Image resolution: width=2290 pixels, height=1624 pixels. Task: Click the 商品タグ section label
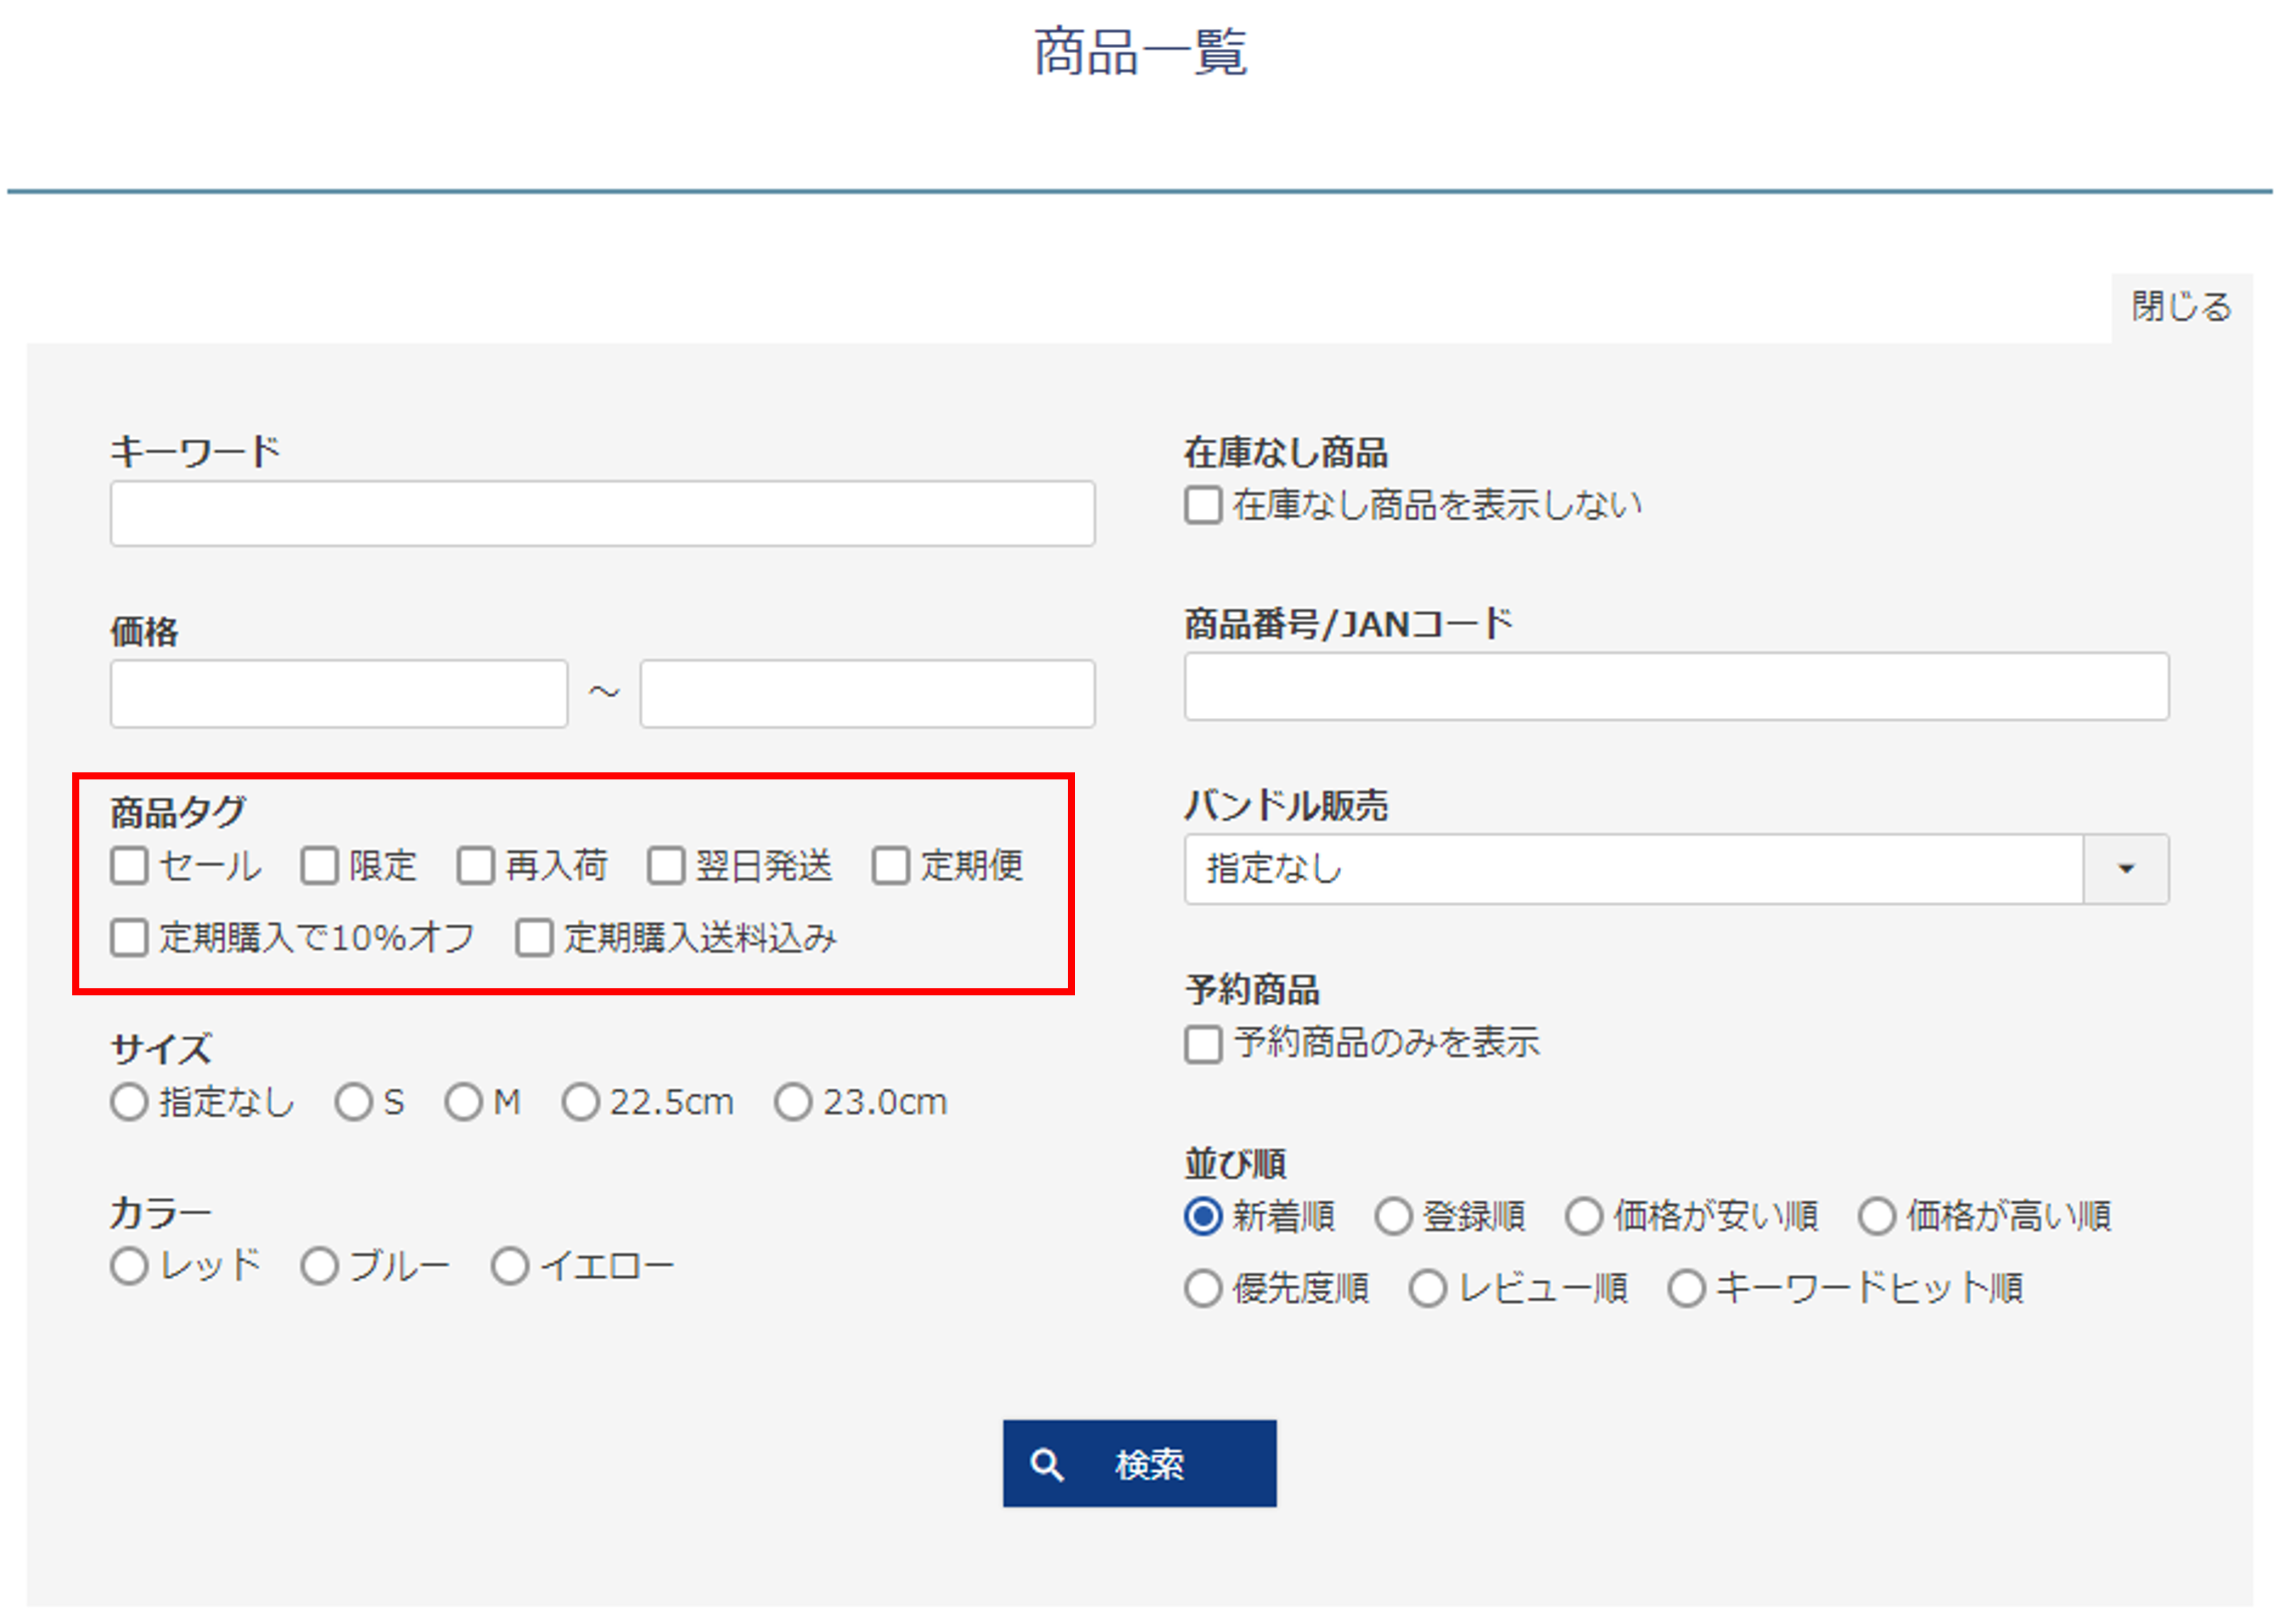pyautogui.click(x=178, y=811)
